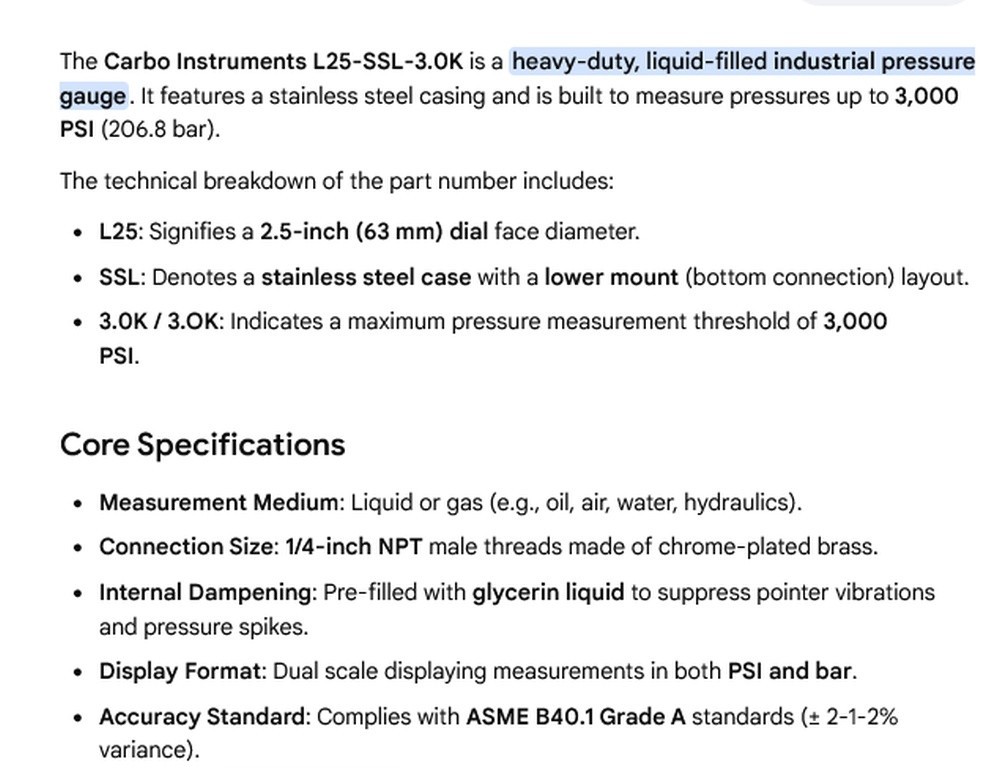
Task: Click the "Internal Dampening" label
Action: click(205, 592)
